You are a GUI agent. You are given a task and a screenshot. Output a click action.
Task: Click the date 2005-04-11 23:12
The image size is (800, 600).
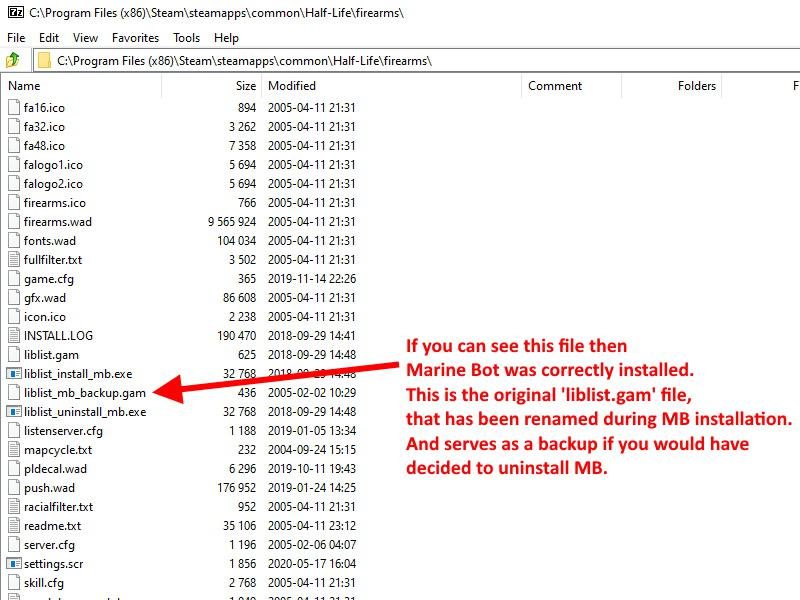312,526
